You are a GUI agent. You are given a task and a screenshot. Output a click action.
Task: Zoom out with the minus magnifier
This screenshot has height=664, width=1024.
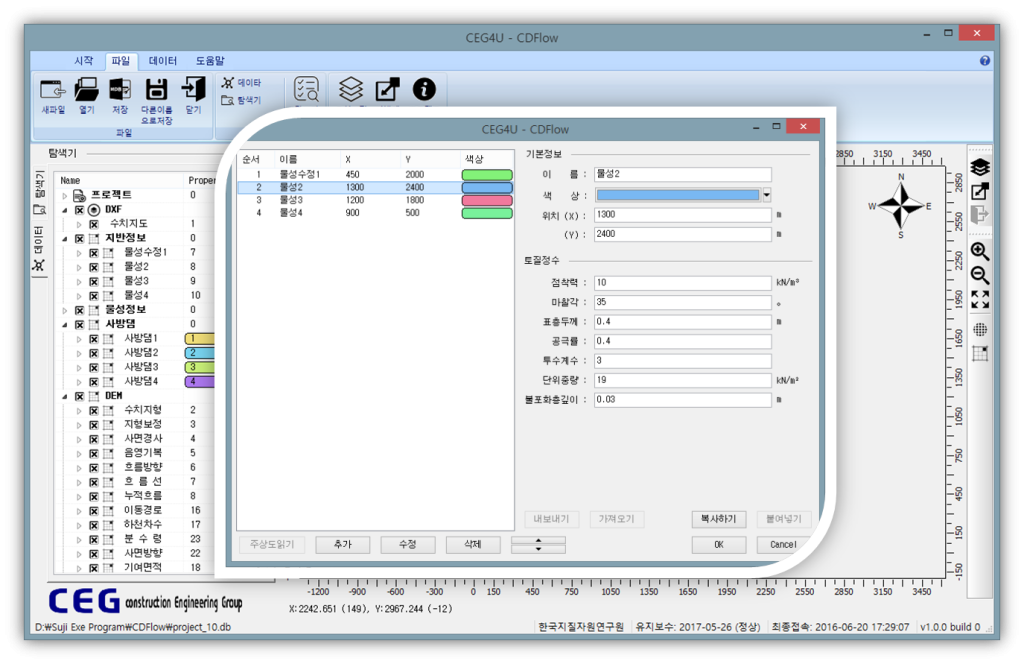[x=980, y=275]
